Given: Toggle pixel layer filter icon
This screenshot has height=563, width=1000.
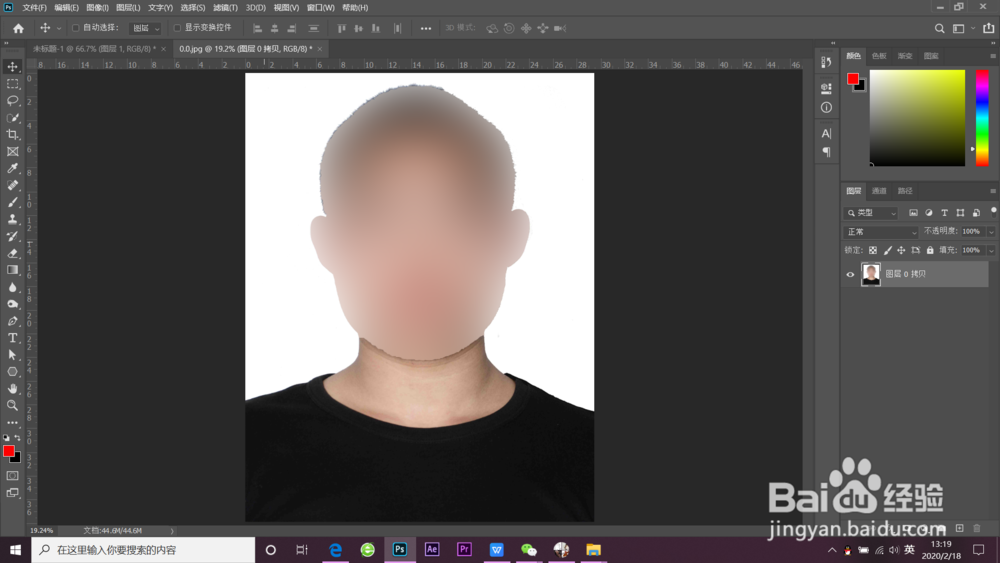Looking at the screenshot, I should pyautogui.click(x=913, y=213).
